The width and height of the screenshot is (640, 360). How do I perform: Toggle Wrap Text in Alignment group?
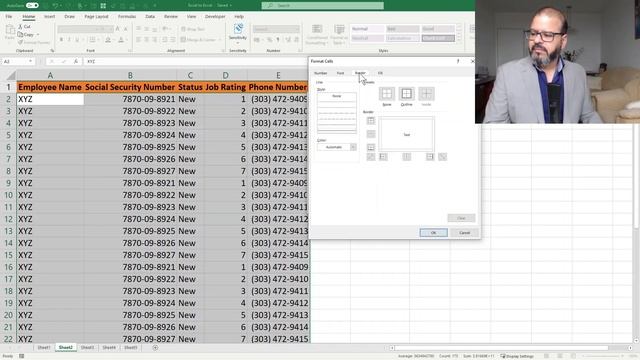pos(193,29)
